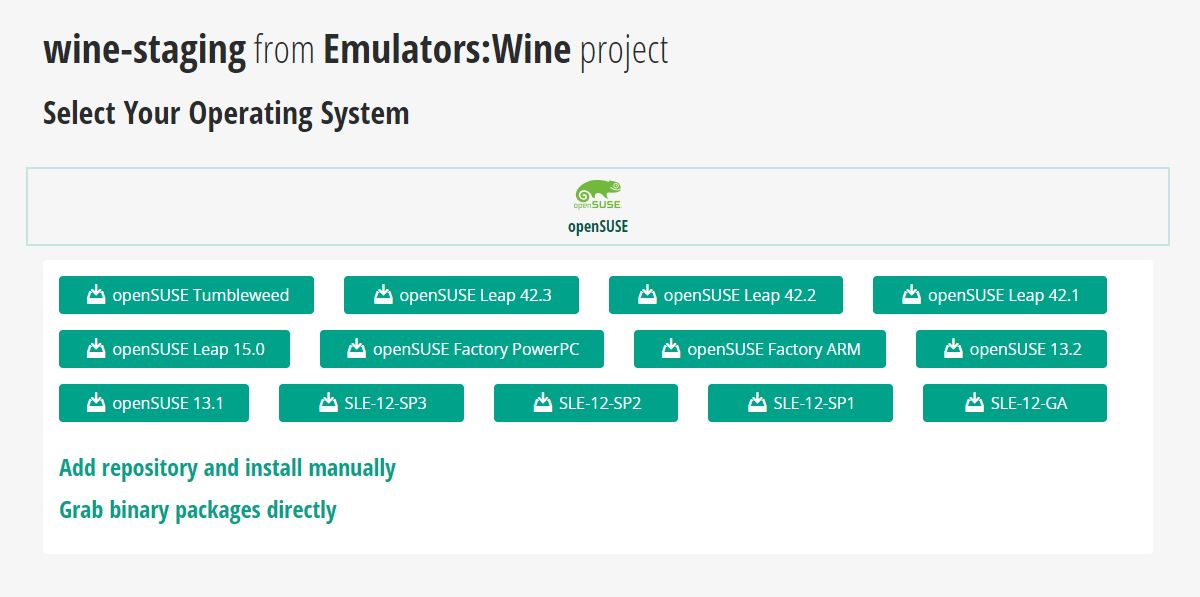Click the openSUSE 13.2 button
This screenshot has height=597, width=1200.
pyautogui.click(x=1011, y=349)
